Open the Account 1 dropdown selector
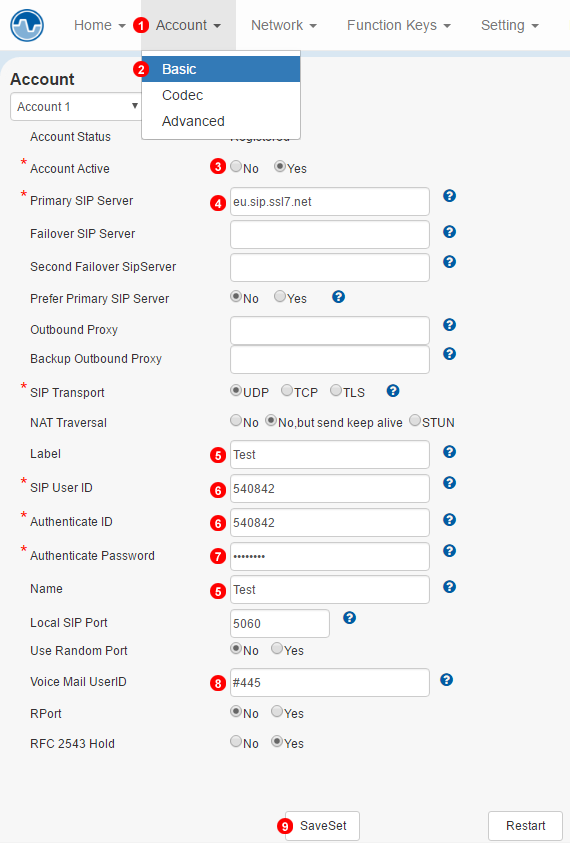Screen dimensions: 570x843 (76, 106)
